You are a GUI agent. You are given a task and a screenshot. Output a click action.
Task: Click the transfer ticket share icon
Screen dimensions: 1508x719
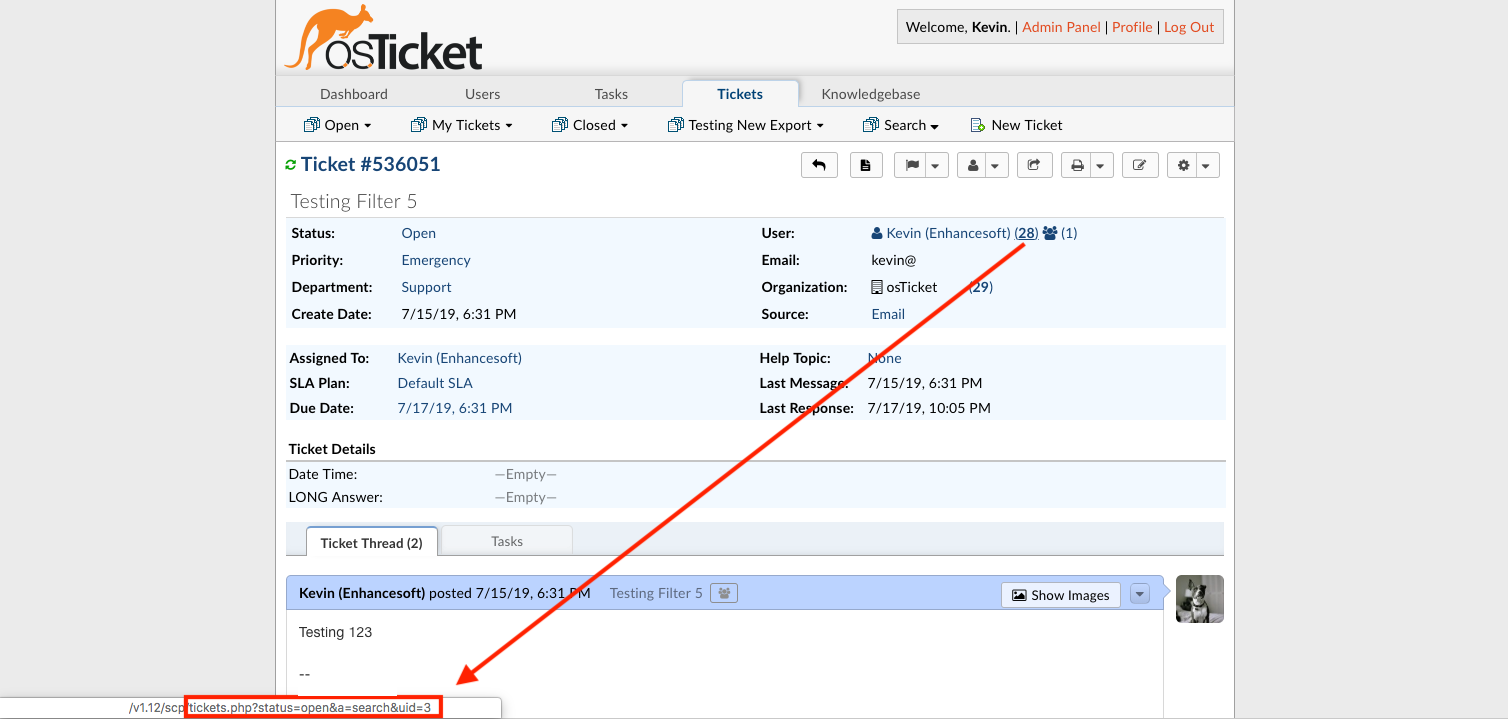click(1034, 164)
